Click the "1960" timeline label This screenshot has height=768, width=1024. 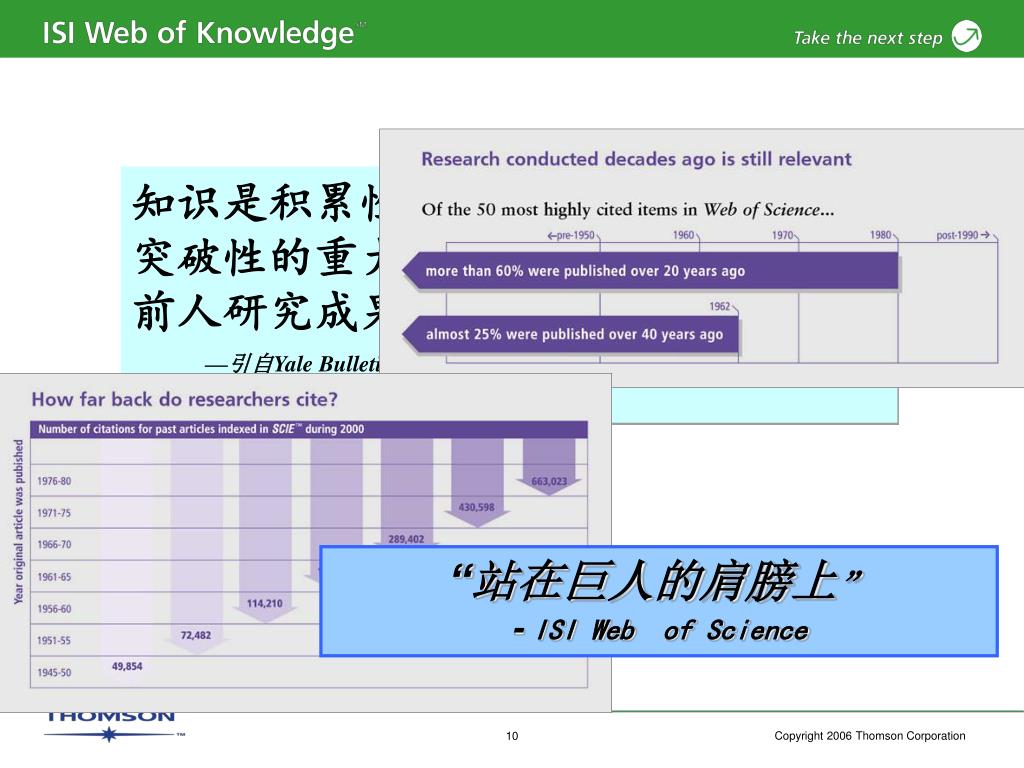[x=683, y=235]
